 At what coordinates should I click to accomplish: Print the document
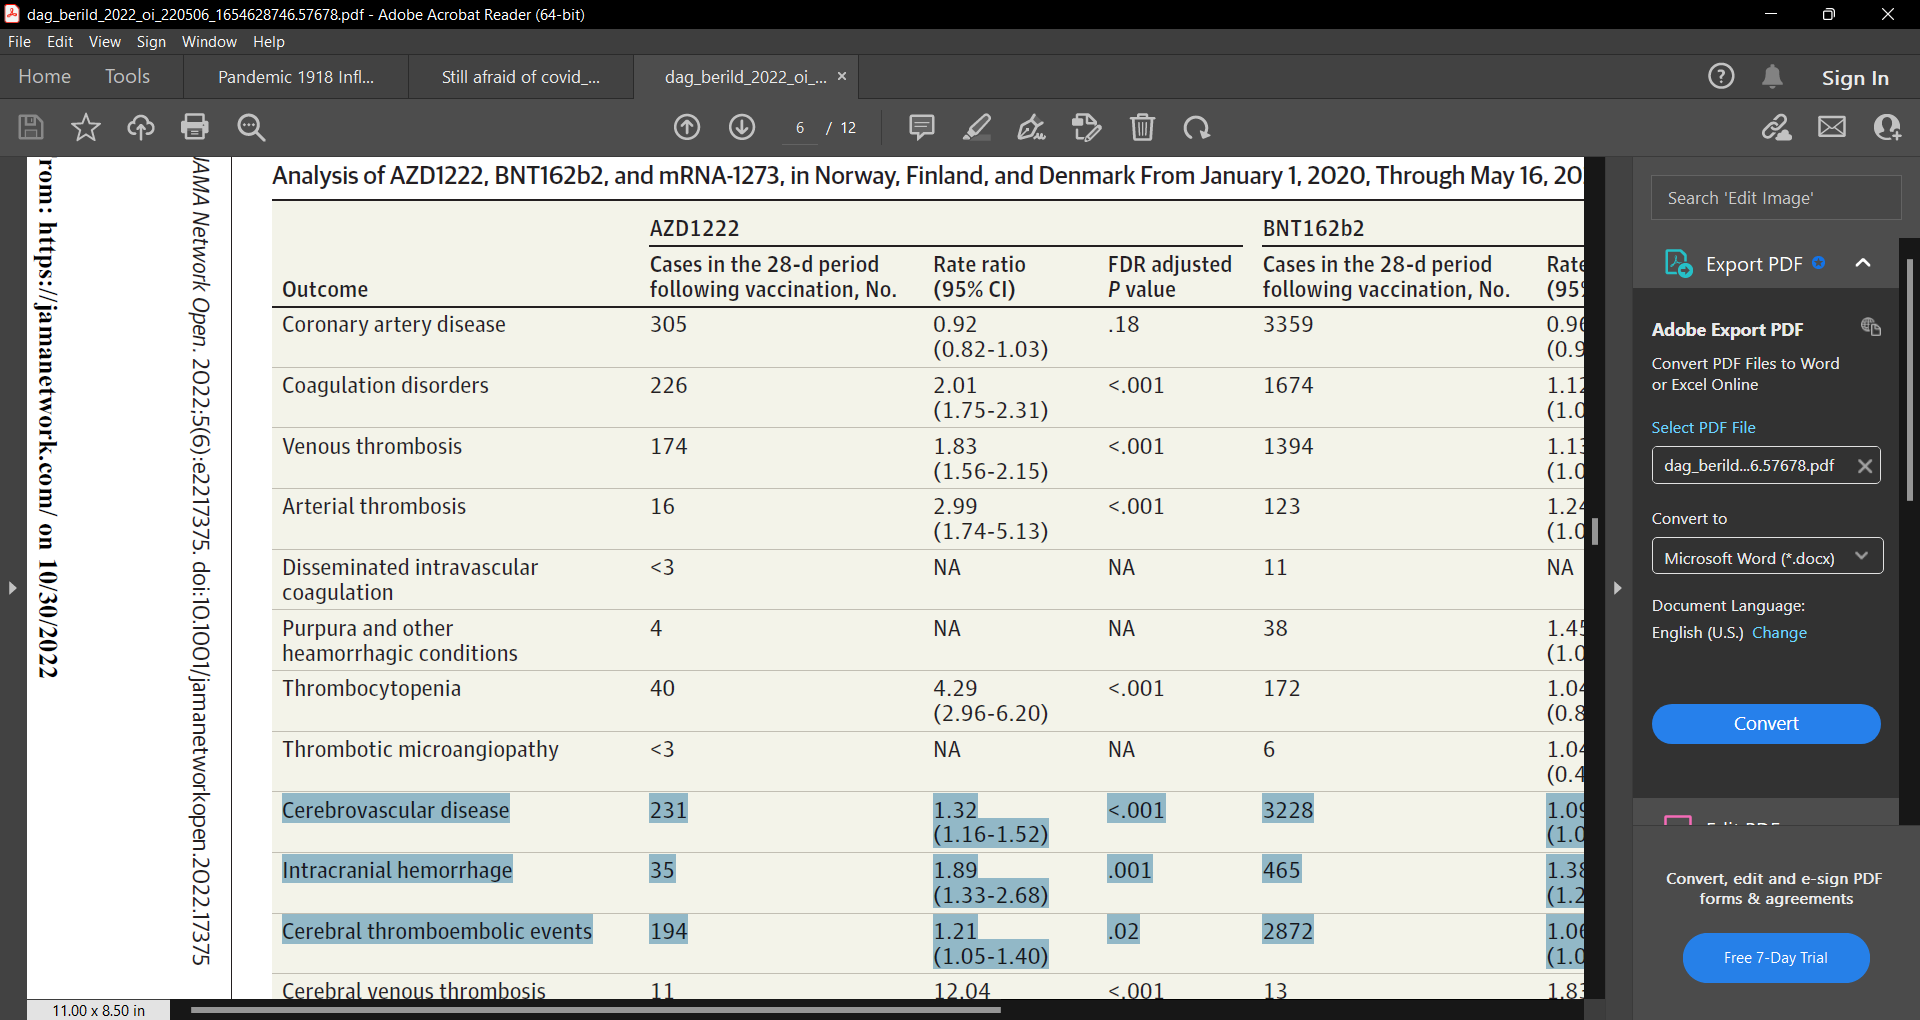(x=195, y=127)
